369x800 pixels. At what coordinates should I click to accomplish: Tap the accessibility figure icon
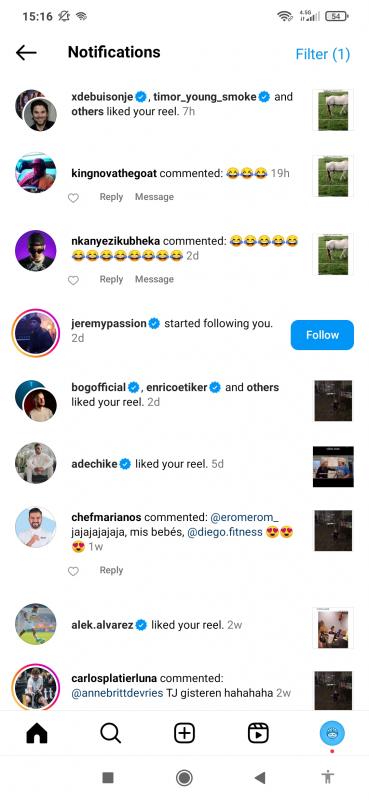(327, 778)
